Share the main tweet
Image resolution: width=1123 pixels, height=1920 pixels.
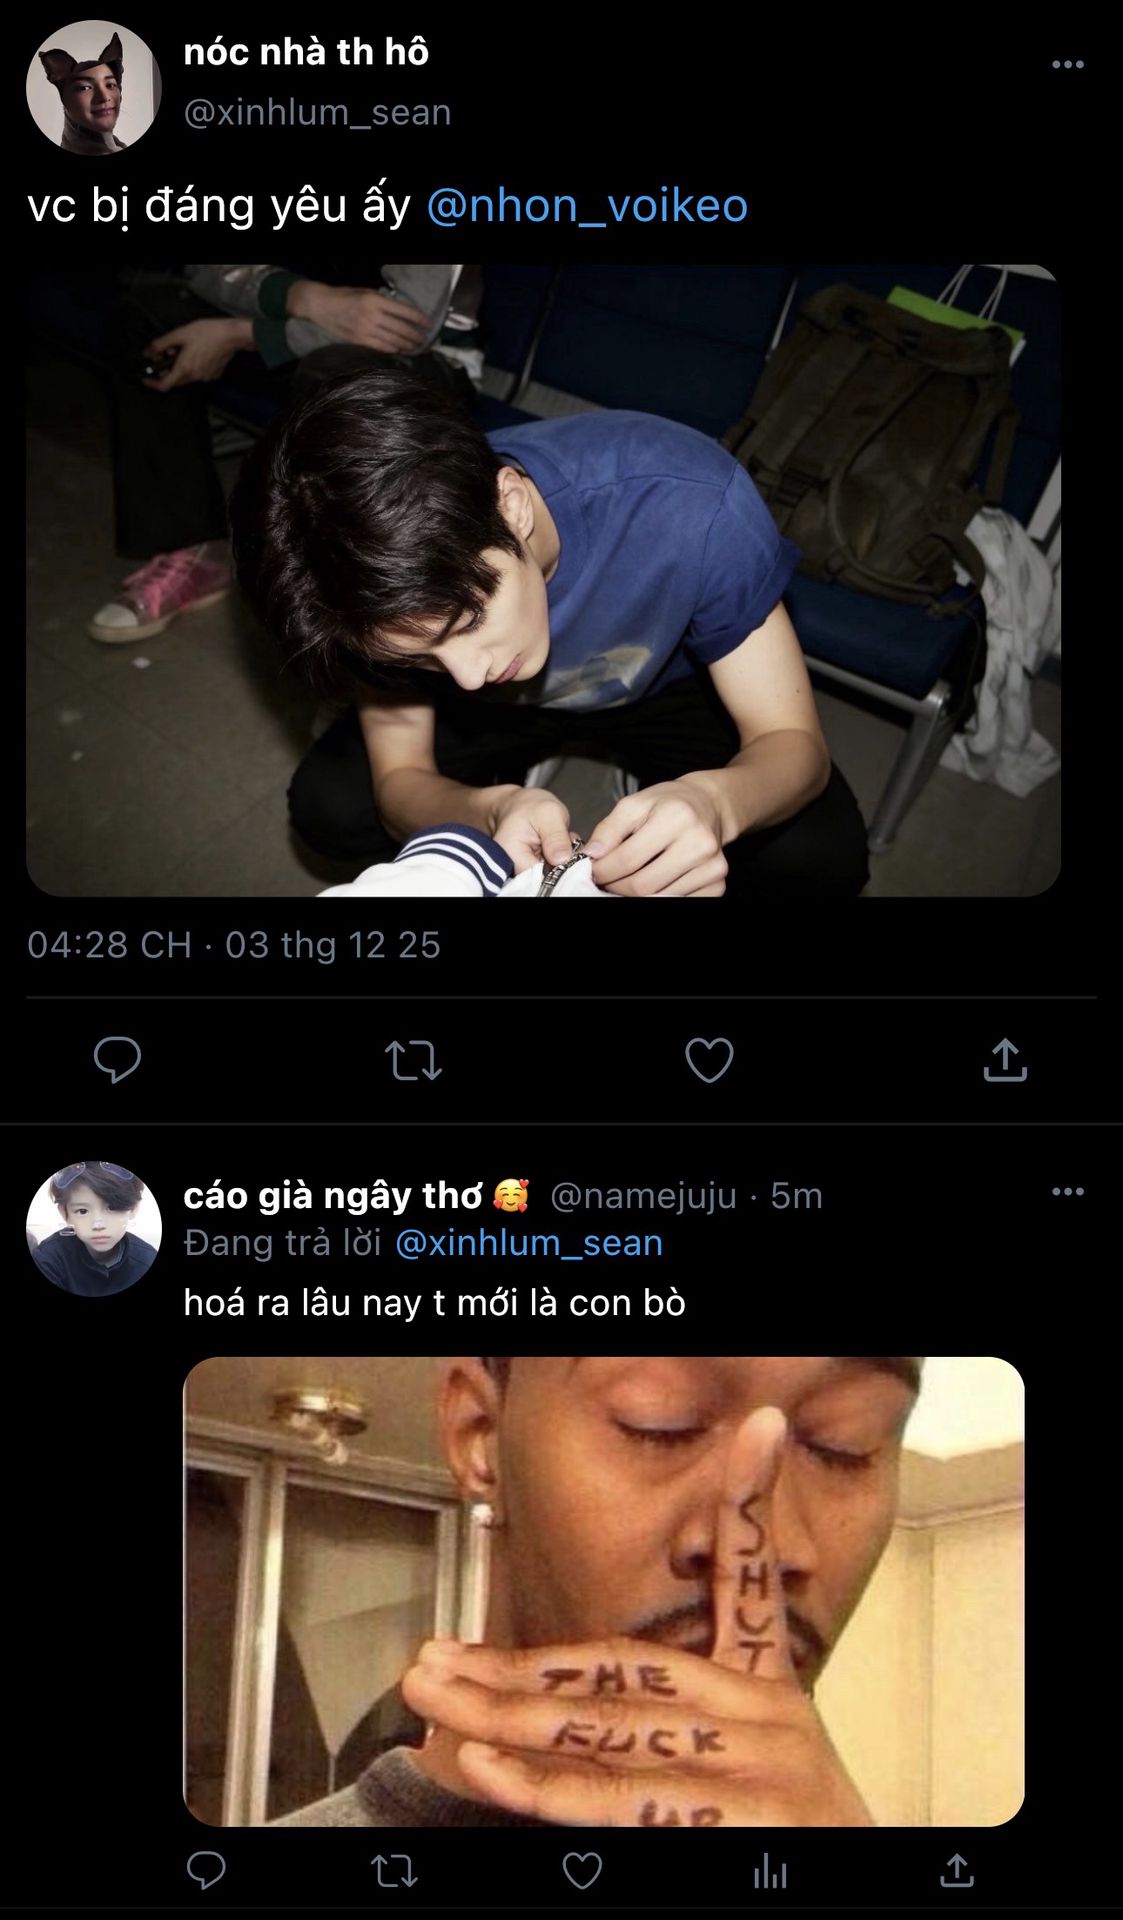(1005, 1060)
